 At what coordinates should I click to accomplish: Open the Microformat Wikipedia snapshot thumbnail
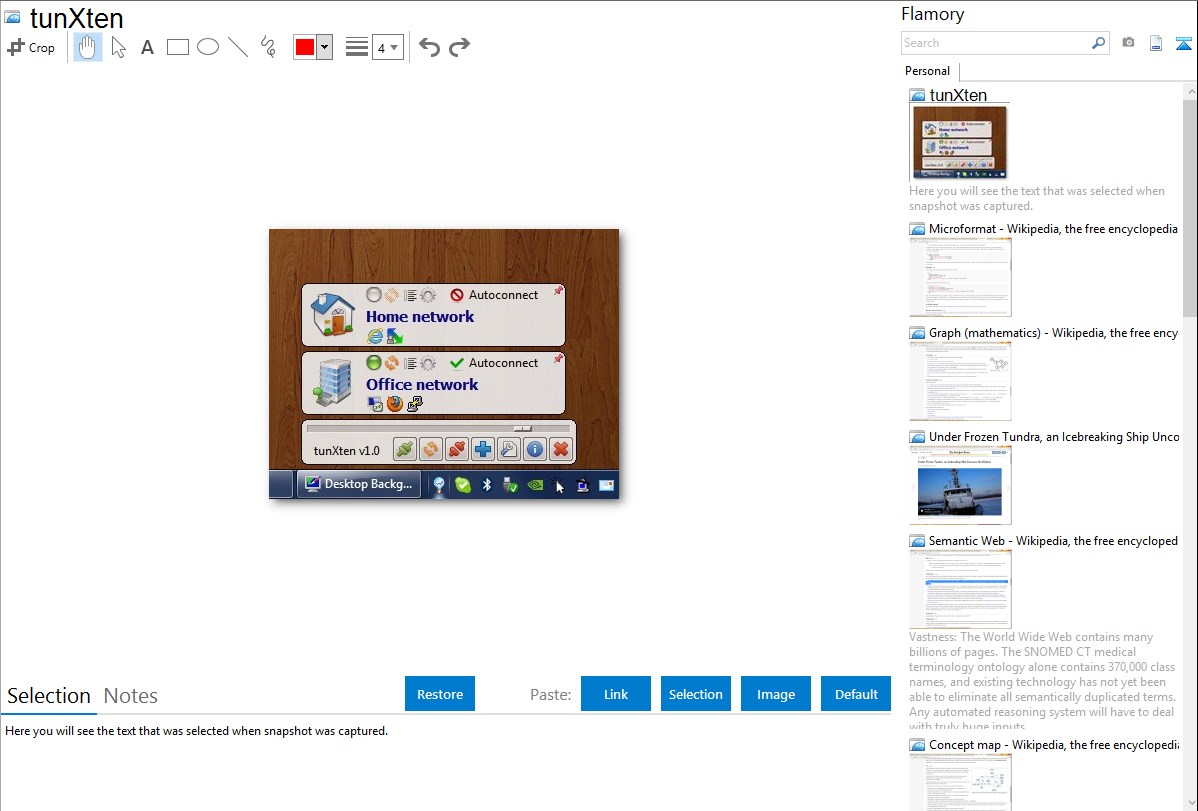tap(960, 277)
